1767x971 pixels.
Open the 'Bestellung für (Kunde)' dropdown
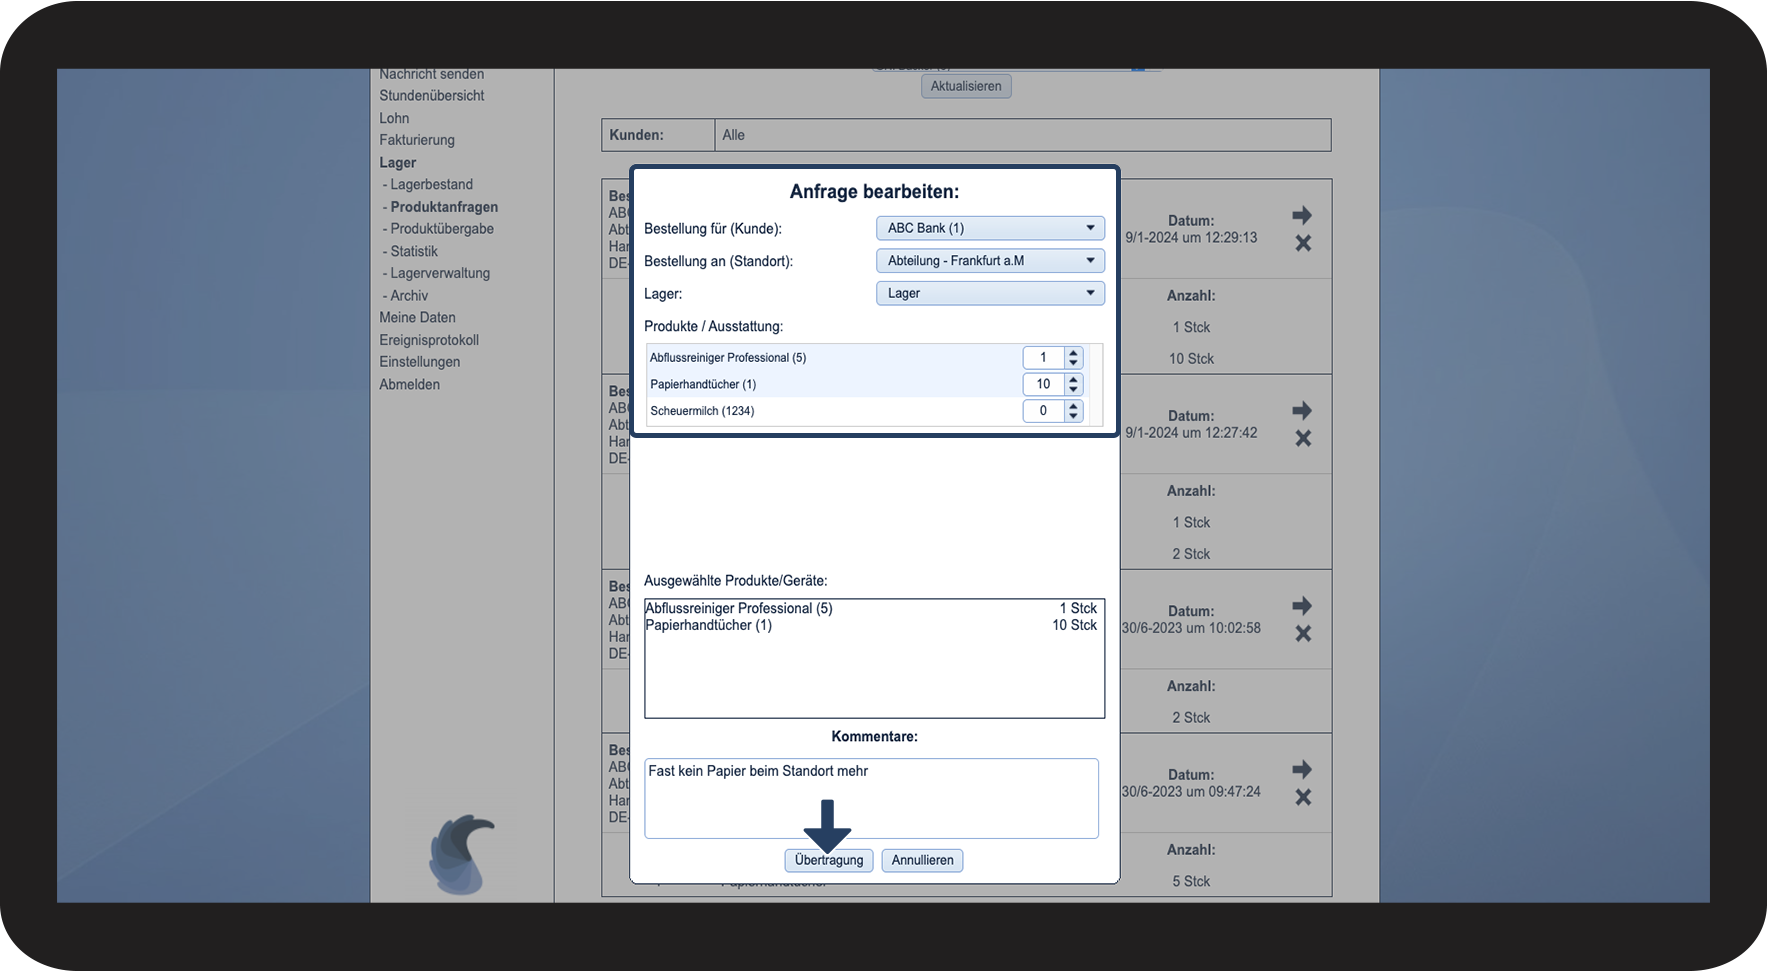point(990,228)
